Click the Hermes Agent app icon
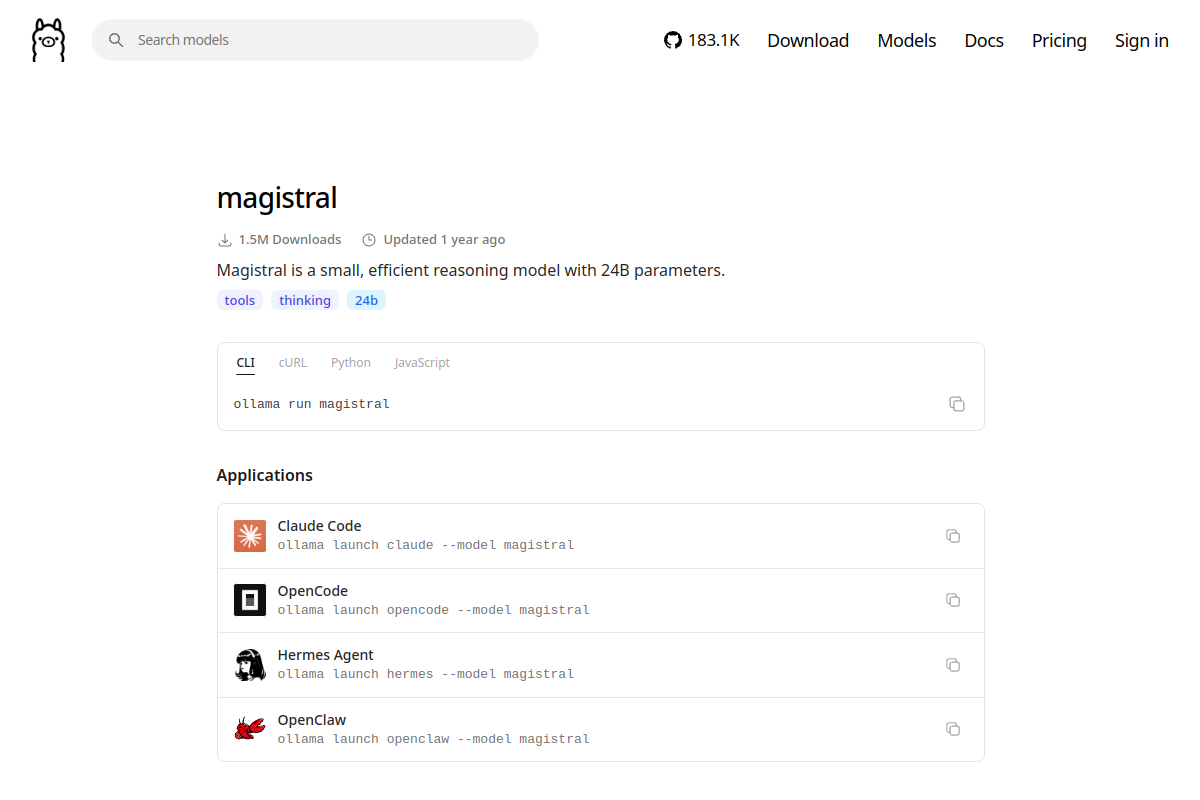Viewport: 1200px width, 800px height. pyautogui.click(x=250, y=665)
